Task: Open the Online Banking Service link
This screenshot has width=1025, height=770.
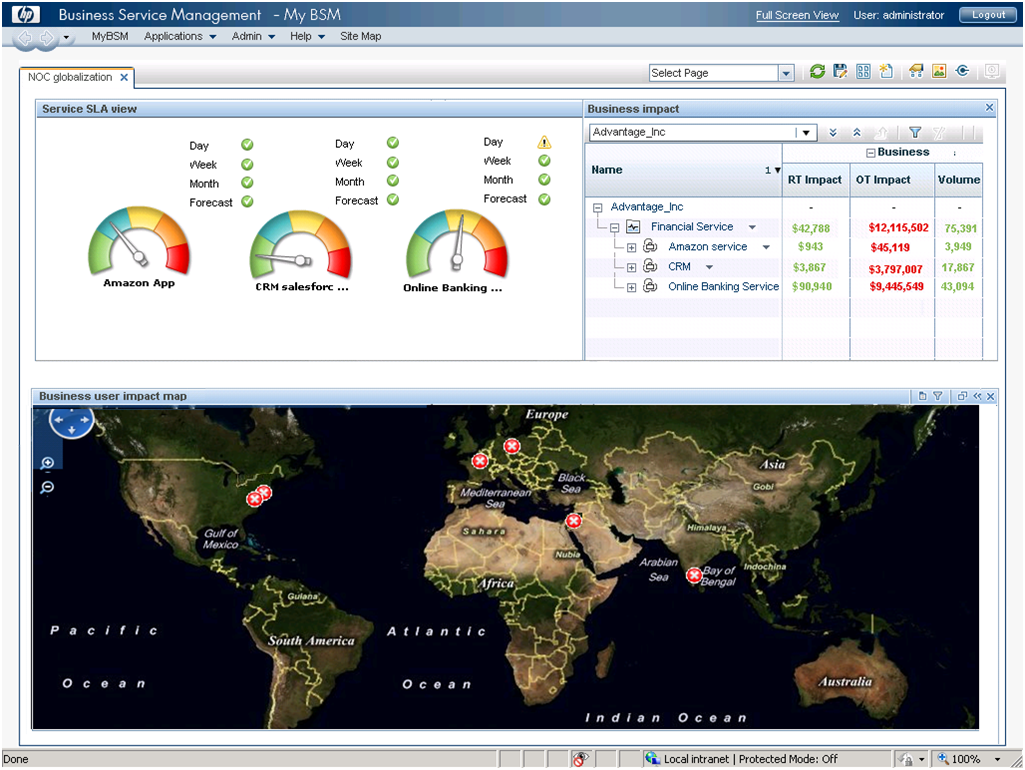Action: click(x=723, y=286)
